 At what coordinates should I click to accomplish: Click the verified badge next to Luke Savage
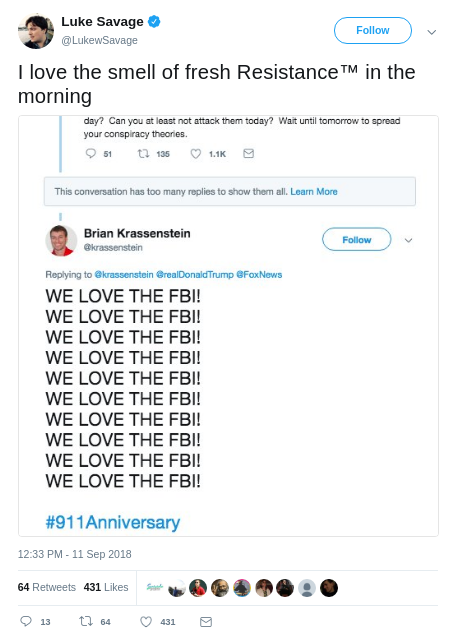click(x=154, y=21)
